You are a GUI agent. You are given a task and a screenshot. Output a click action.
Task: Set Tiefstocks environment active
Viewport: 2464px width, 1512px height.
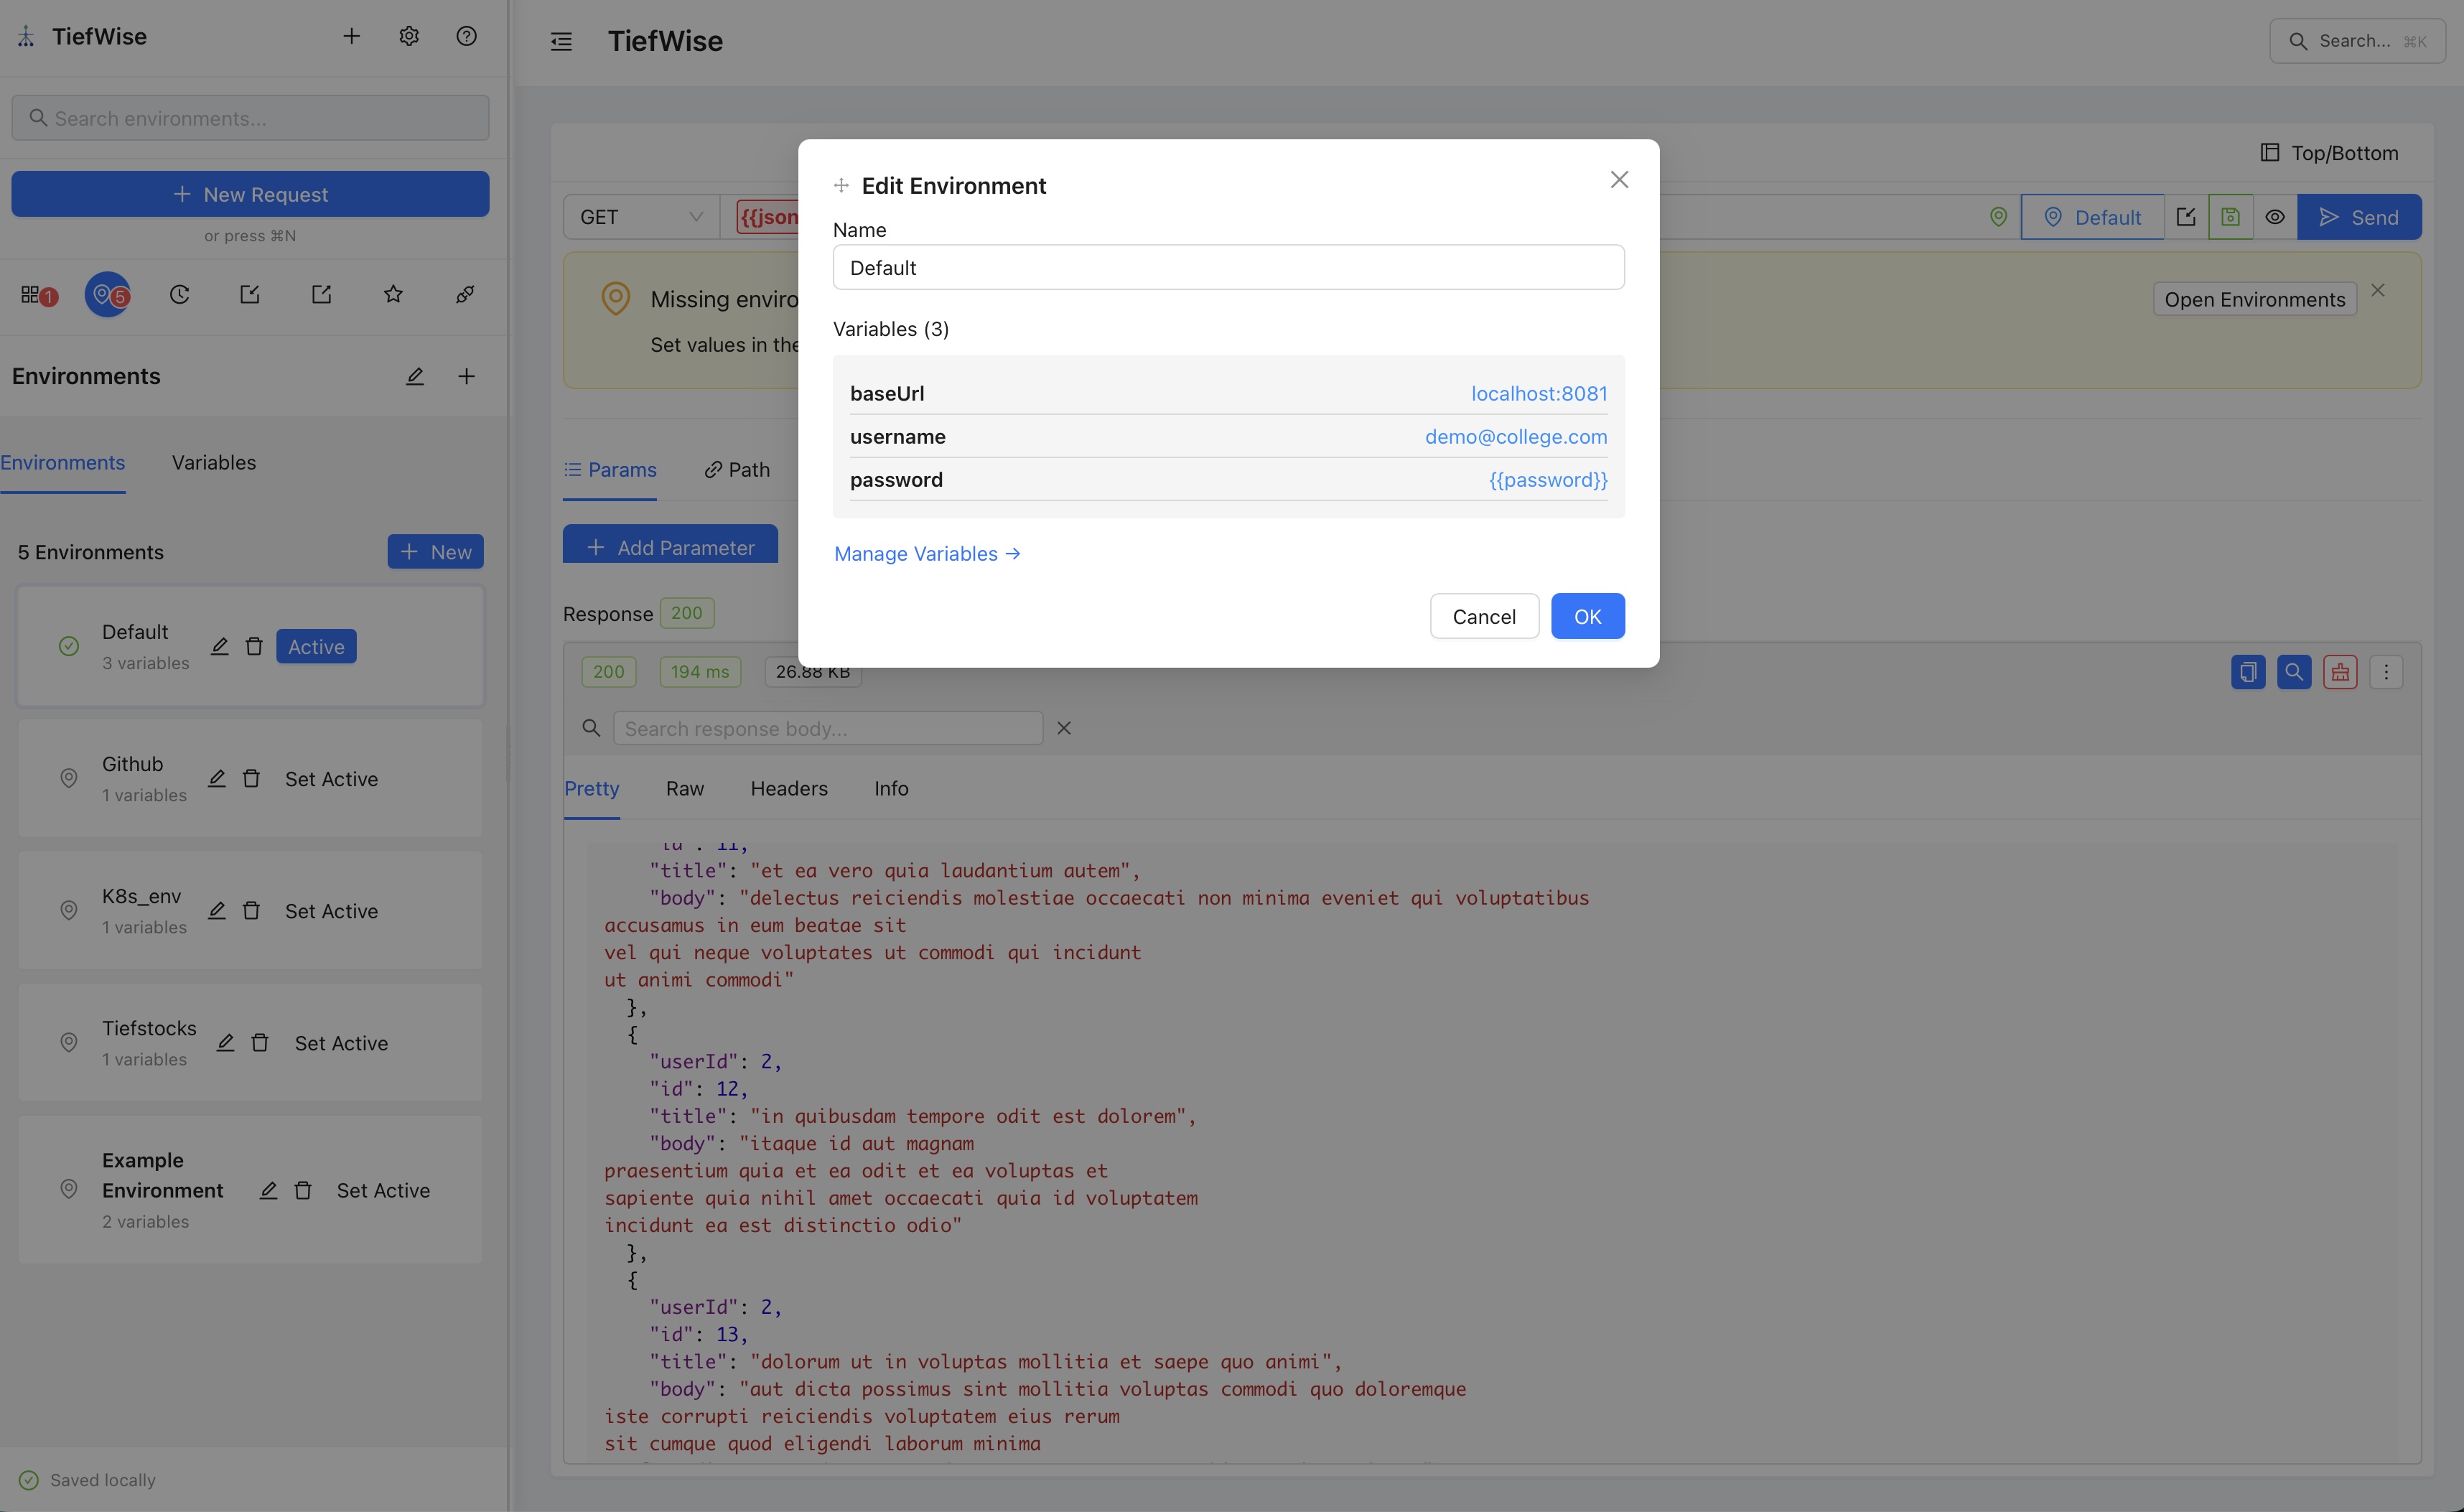[x=341, y=1044]
